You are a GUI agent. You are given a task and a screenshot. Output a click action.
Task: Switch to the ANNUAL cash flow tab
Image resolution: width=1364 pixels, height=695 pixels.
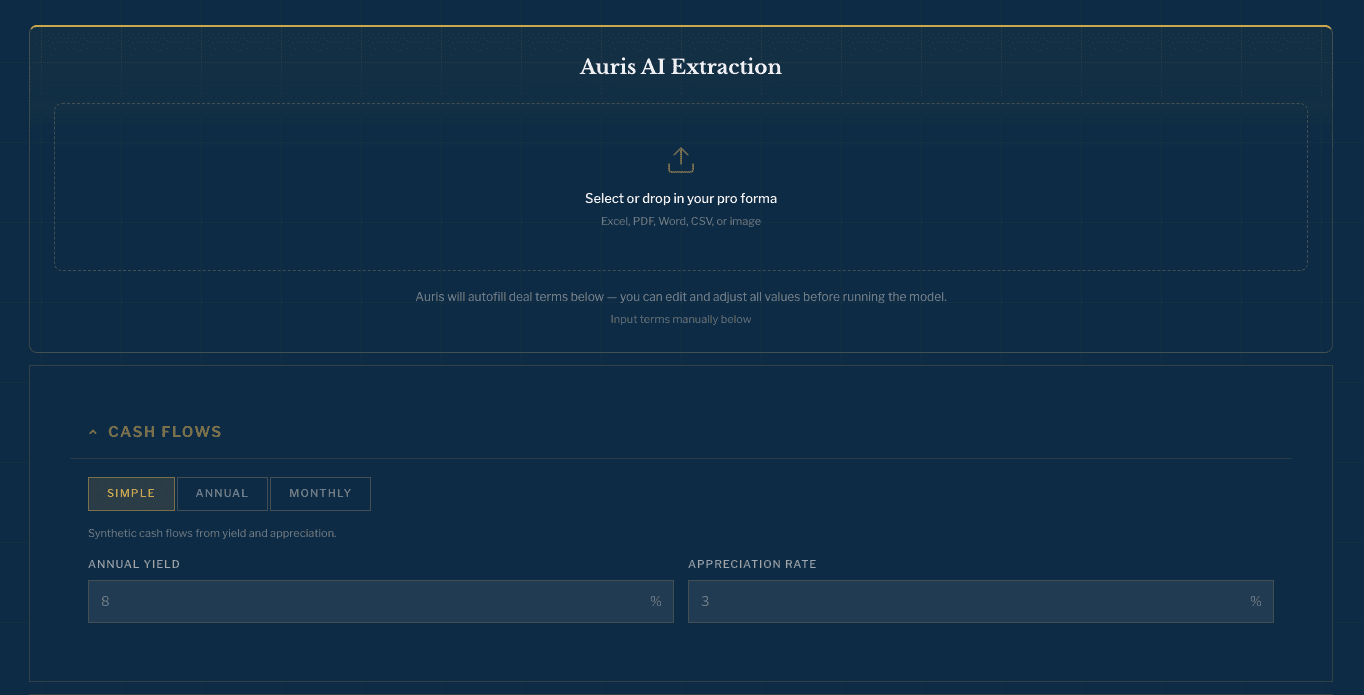click(x=222, y=493)
